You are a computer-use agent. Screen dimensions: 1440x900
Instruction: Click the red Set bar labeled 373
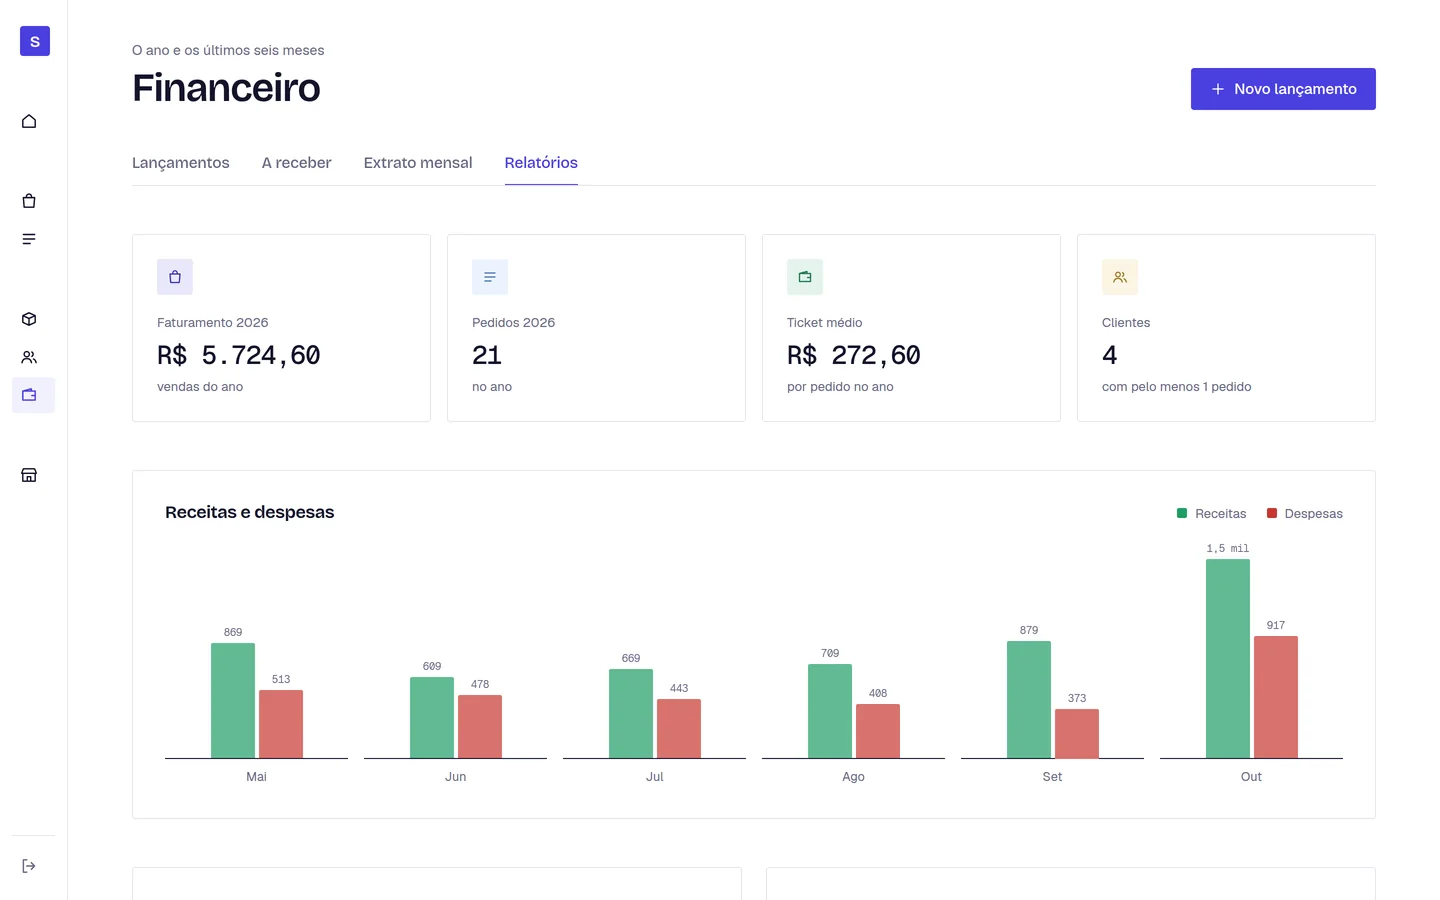1077,734
